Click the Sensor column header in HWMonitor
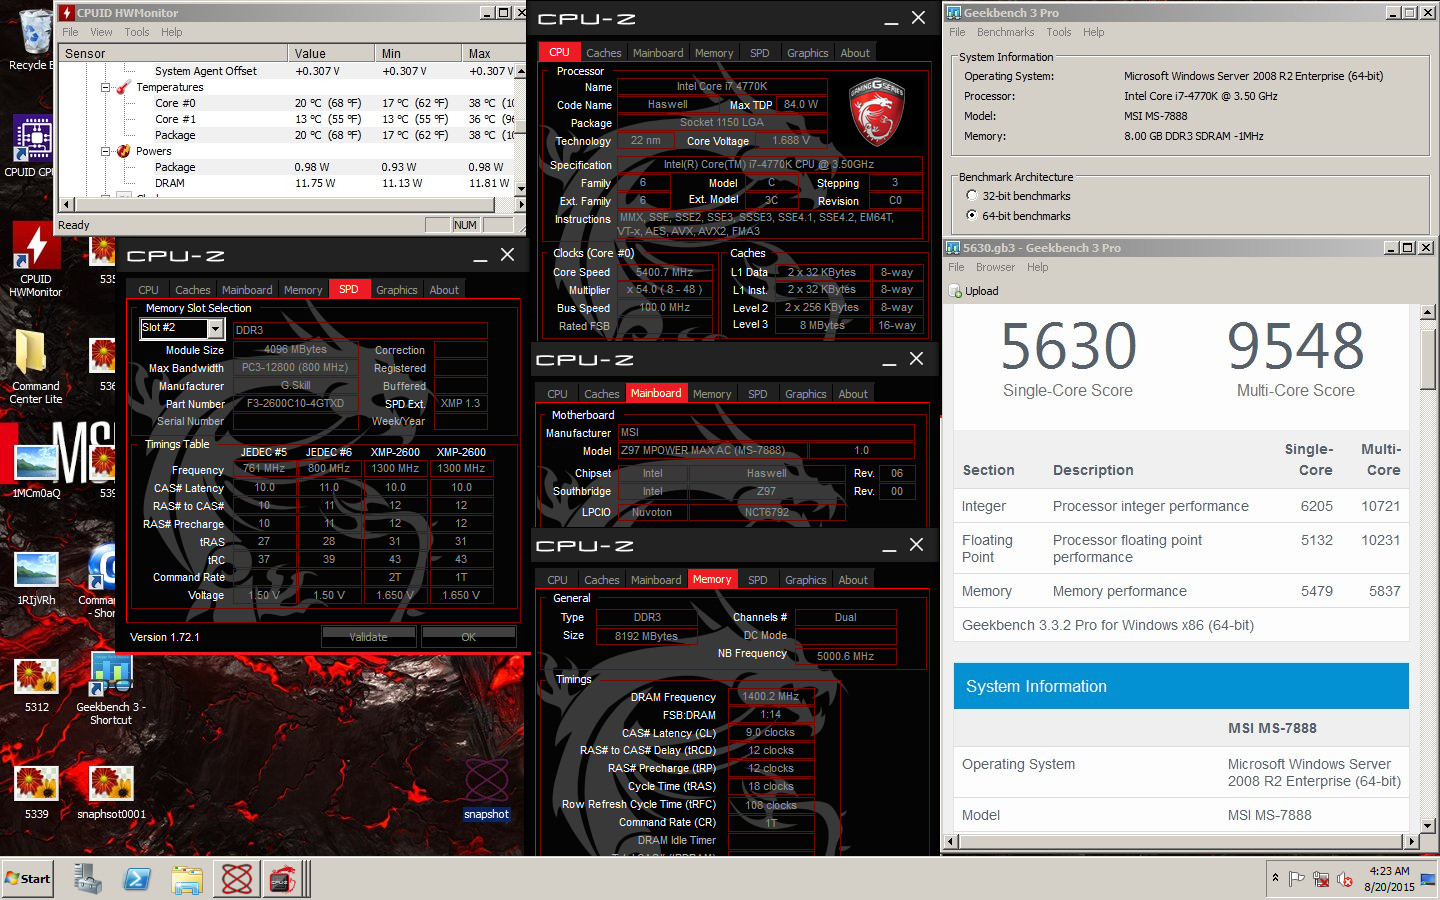 tap(173, 53)
